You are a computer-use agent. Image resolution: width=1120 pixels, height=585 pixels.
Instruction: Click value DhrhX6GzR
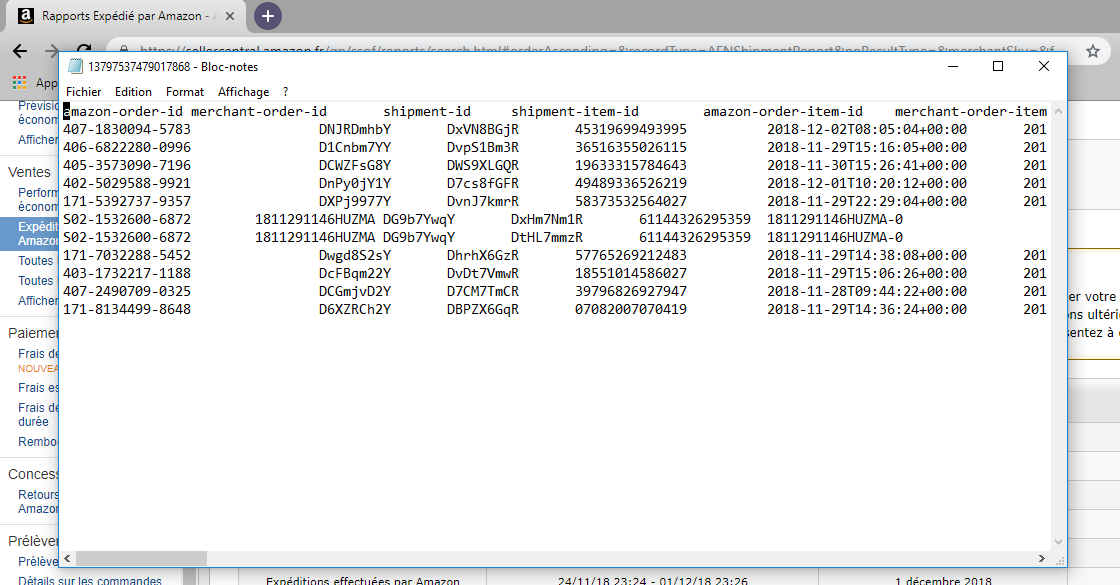[483, 255]
